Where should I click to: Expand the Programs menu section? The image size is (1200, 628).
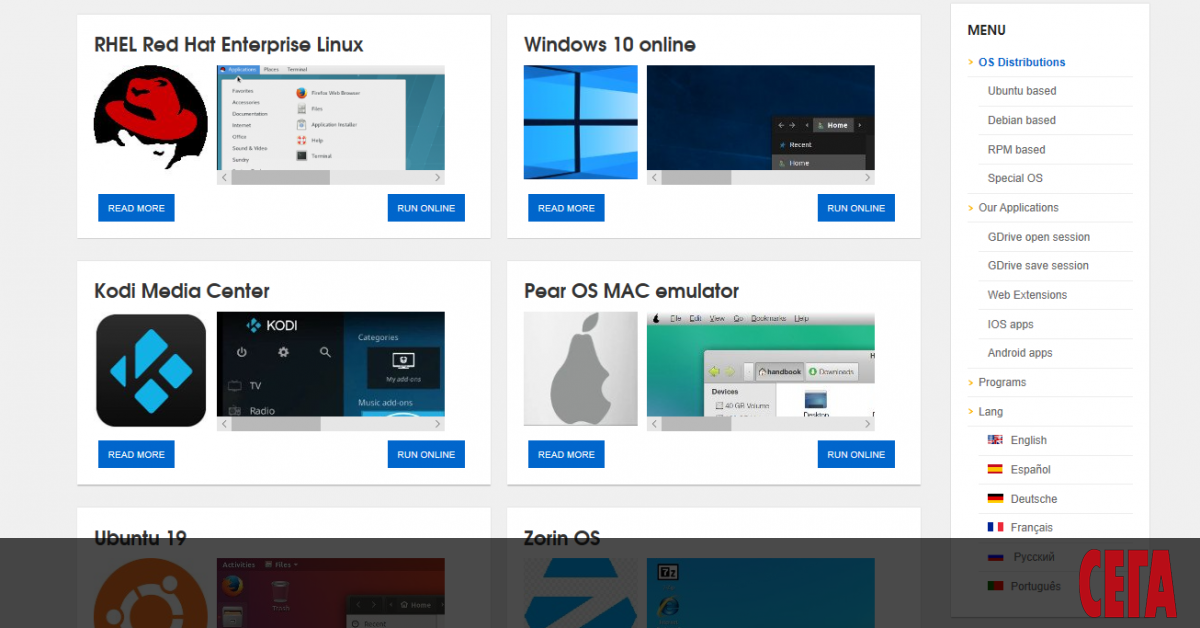pos(1002,382)
